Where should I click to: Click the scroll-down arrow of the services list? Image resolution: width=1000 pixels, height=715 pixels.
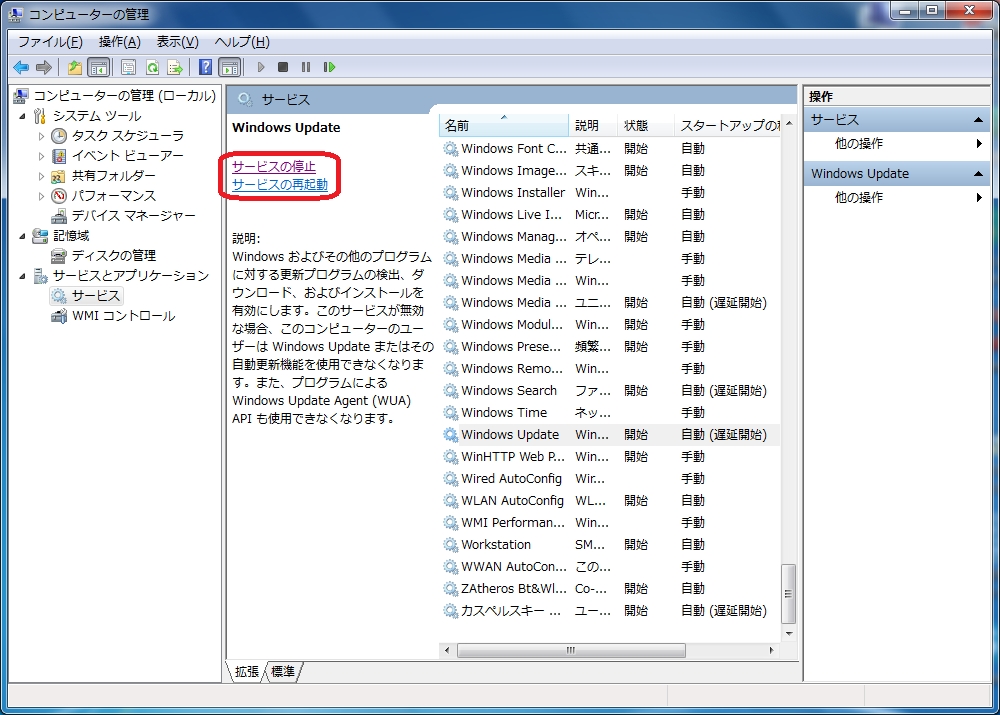(789, 633)
